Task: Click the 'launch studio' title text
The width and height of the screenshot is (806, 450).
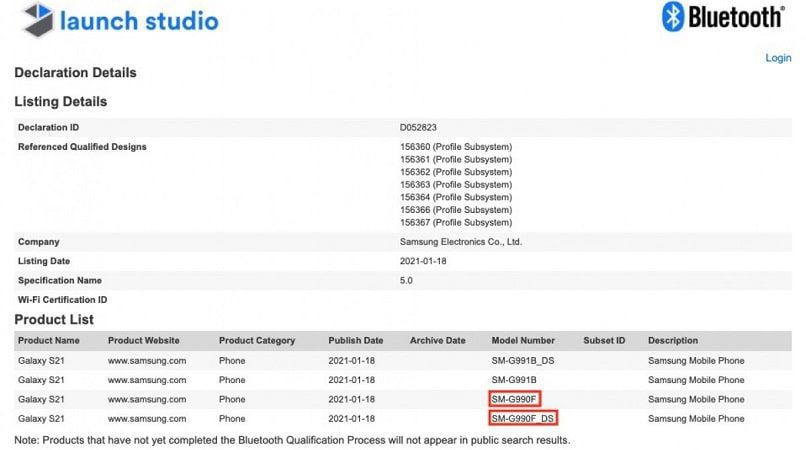Action: point(139,21)
